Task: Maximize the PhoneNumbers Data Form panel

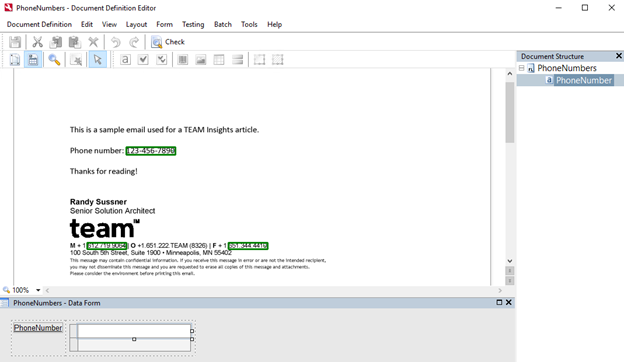Action: click(499, 302)
